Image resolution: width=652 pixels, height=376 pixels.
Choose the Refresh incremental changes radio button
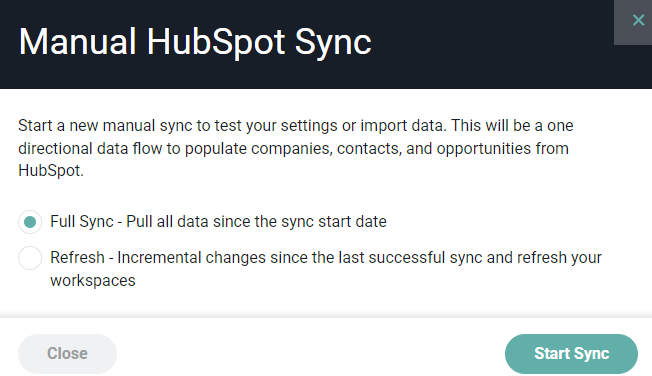click(30, 258)
